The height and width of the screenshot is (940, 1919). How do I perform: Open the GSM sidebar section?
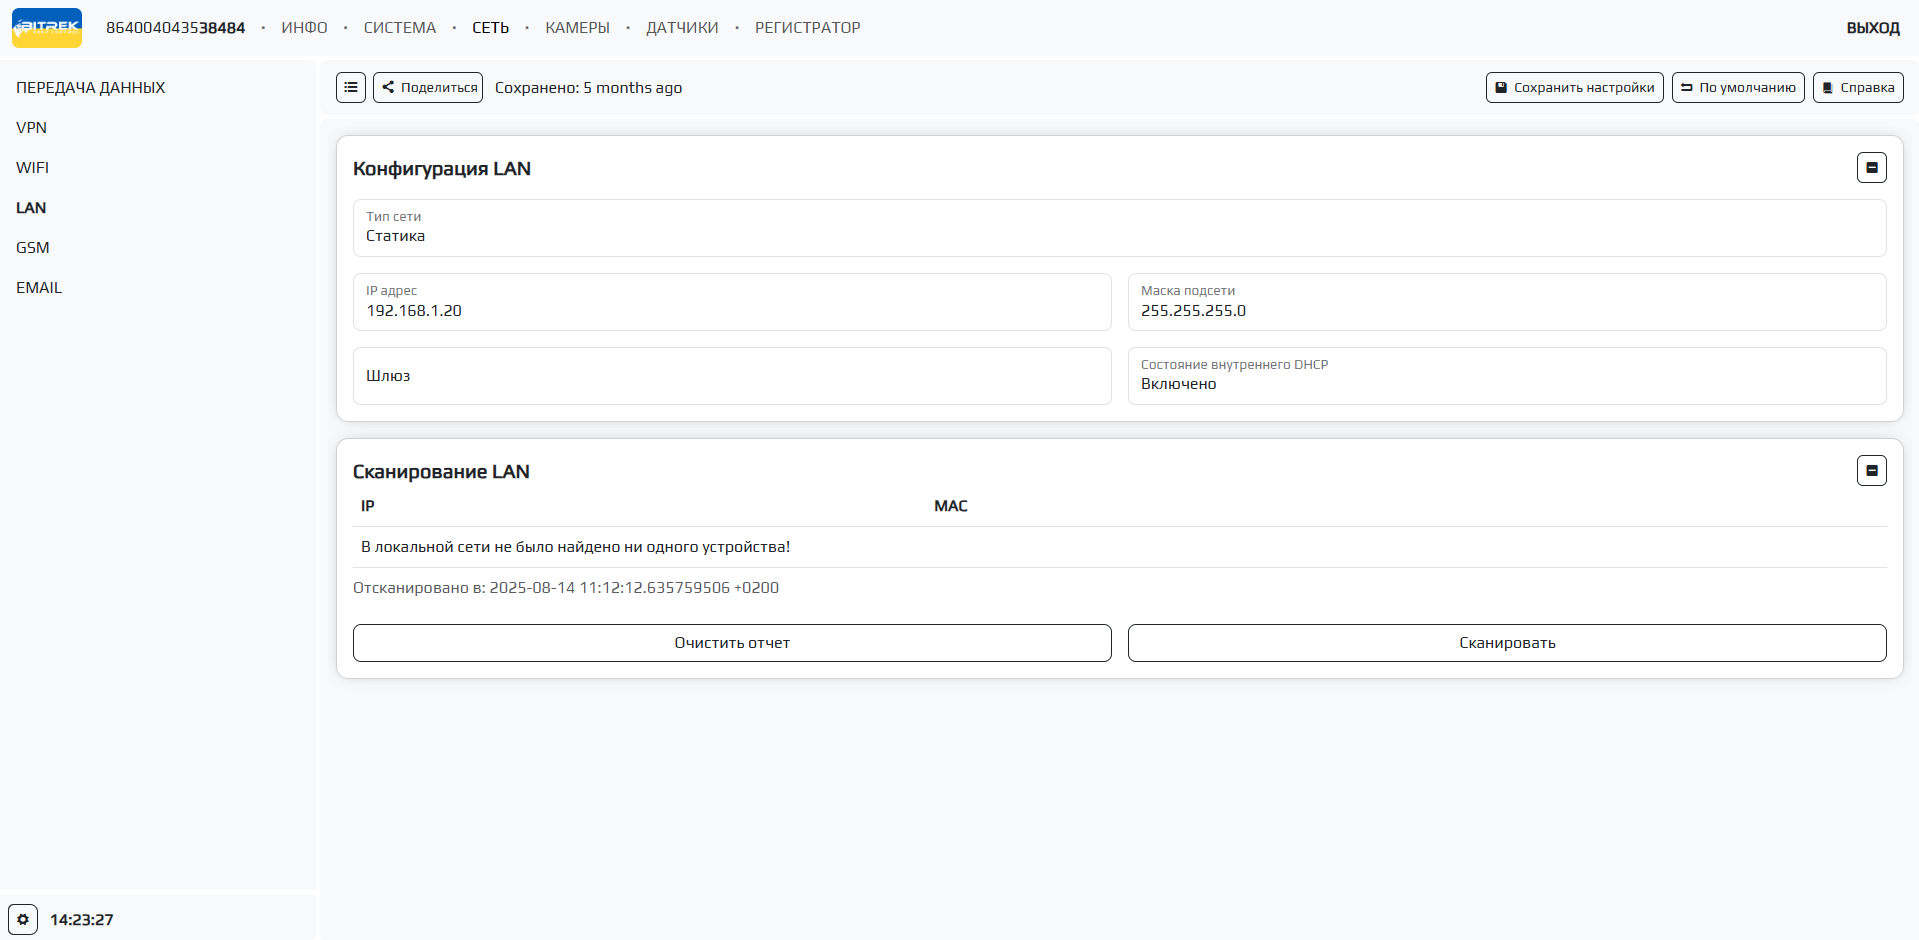pos(32,248)
